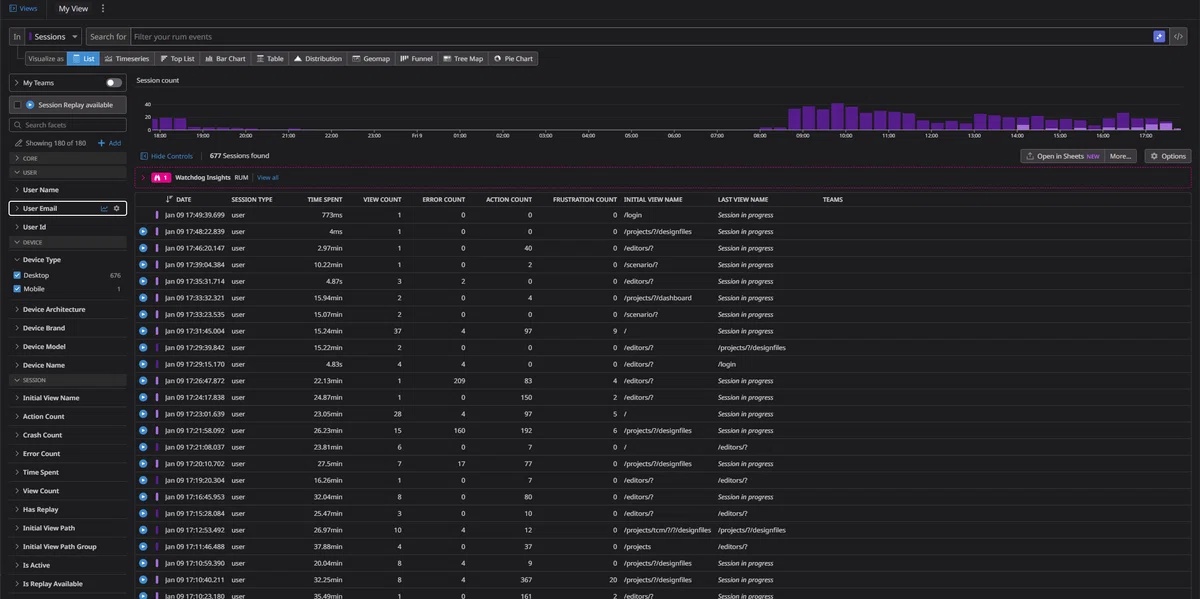Image resolution: width=1200 pixels, height=599 pixels.
Task: Open the Sessions dropdown
Action: point(54,36)
